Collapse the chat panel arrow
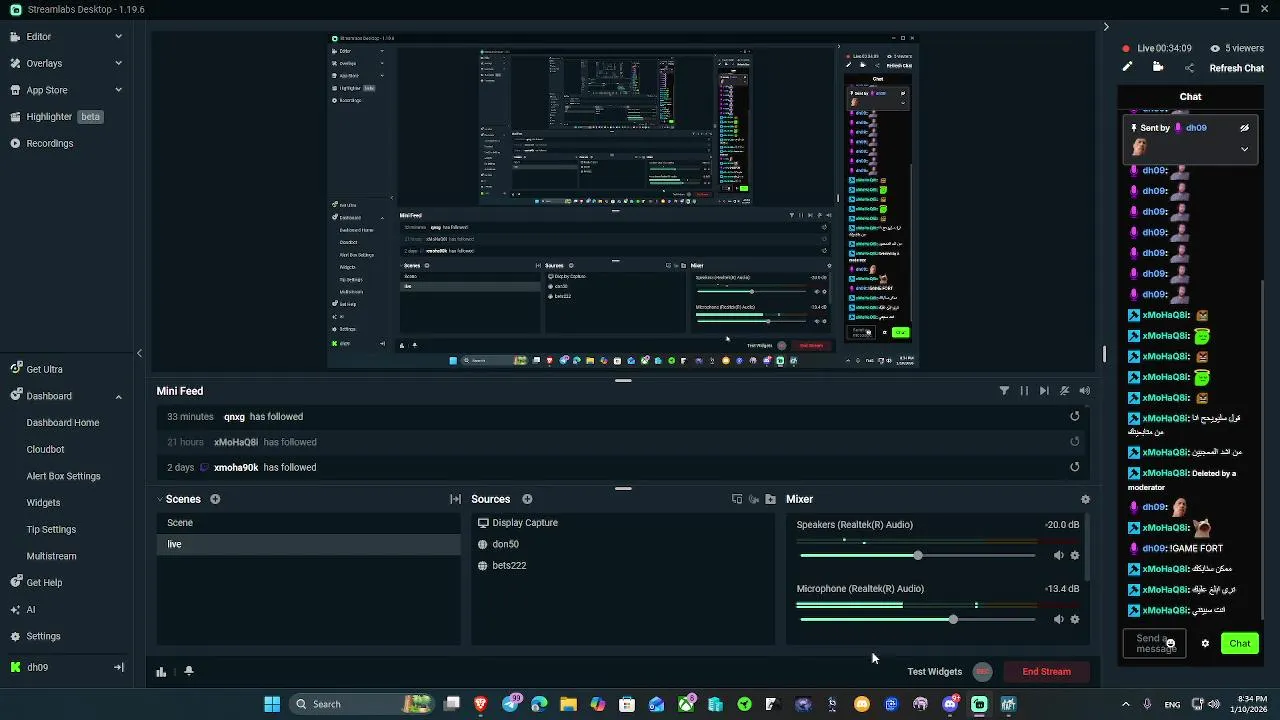1280x720 pixels. click(x=1105, y=27)
